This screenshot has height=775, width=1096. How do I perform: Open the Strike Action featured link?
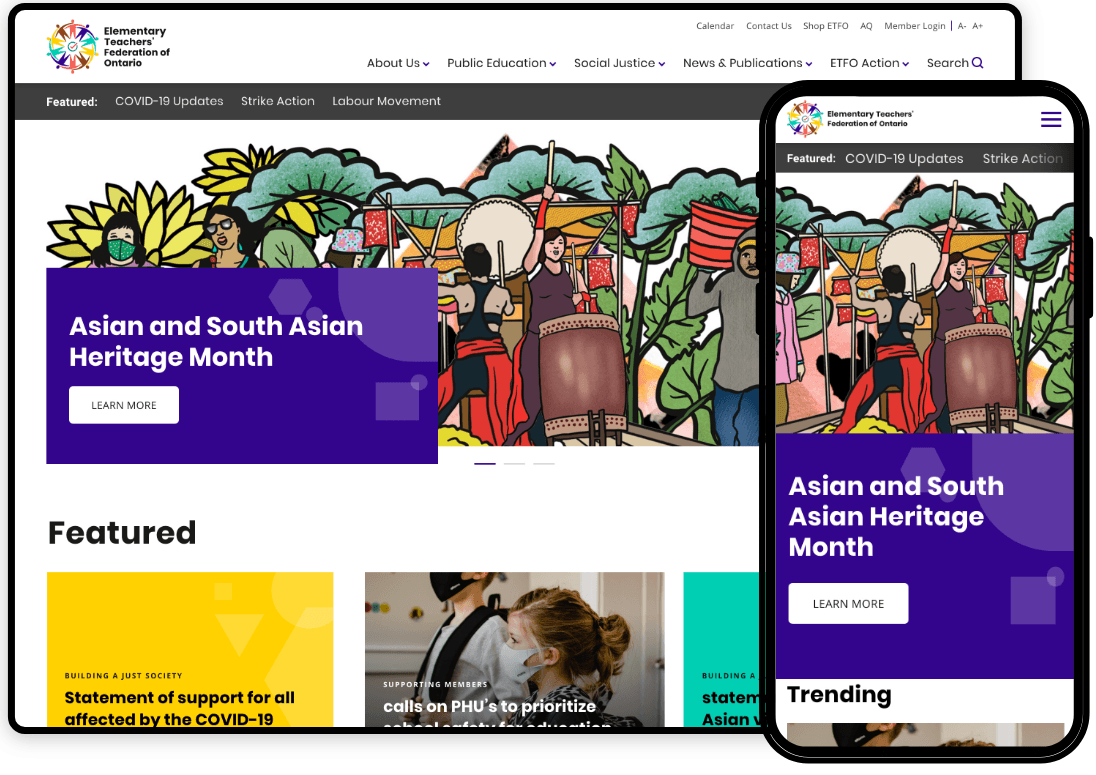(x=277, y=101)
